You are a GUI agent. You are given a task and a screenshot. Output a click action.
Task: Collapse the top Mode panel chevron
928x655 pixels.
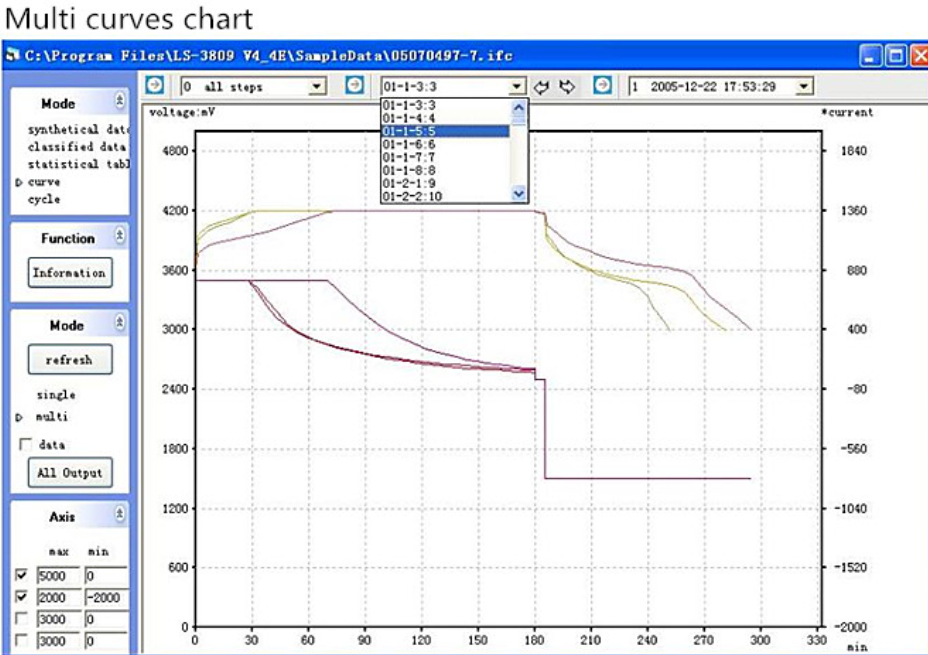tap(120, 102)
